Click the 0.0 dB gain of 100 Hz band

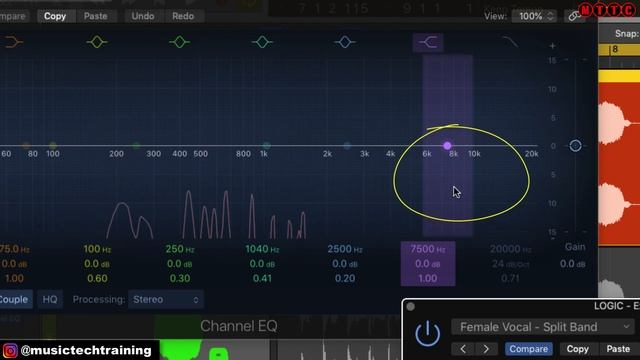97,264
